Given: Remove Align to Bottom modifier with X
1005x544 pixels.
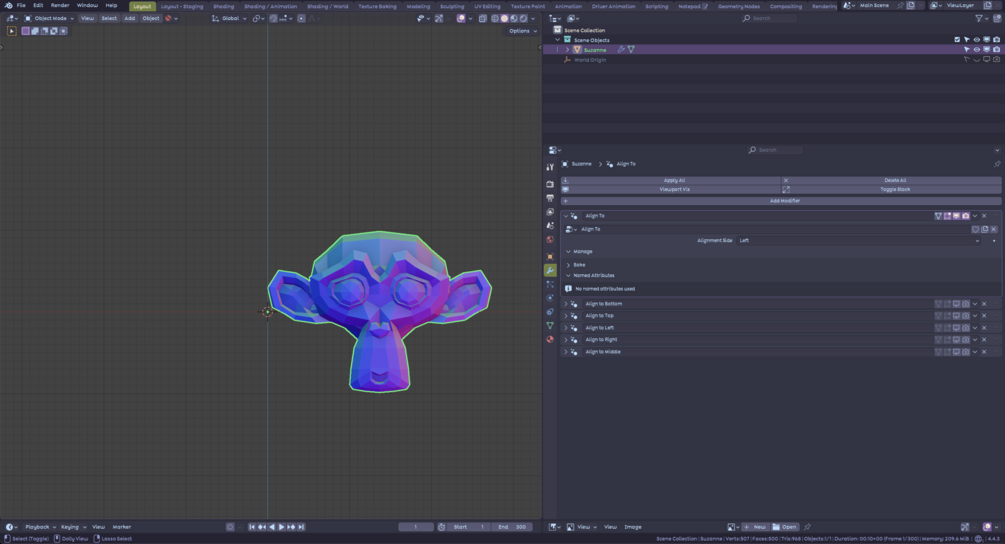Looking at the screenshot, I should point(984,304).
